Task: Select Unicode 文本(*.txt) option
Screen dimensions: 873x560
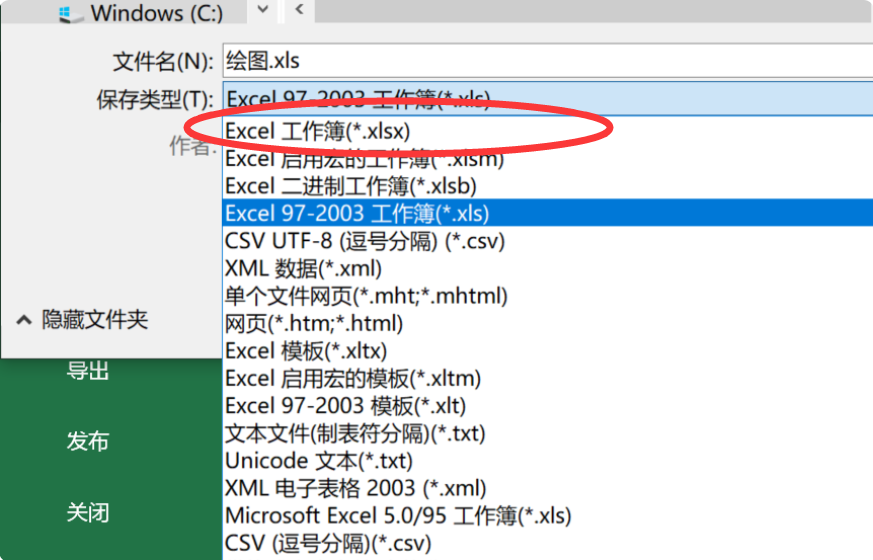Action: [x=548, y=461]
